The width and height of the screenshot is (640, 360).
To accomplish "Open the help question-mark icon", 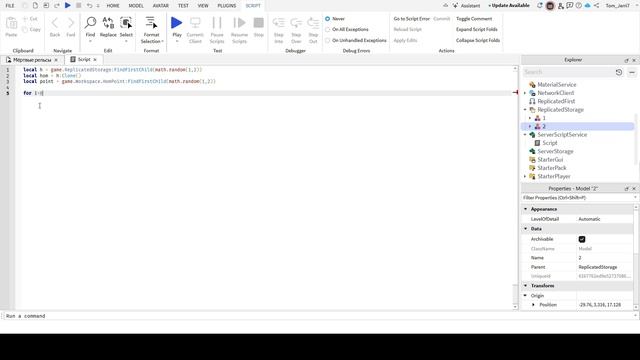I will [578, 6].
